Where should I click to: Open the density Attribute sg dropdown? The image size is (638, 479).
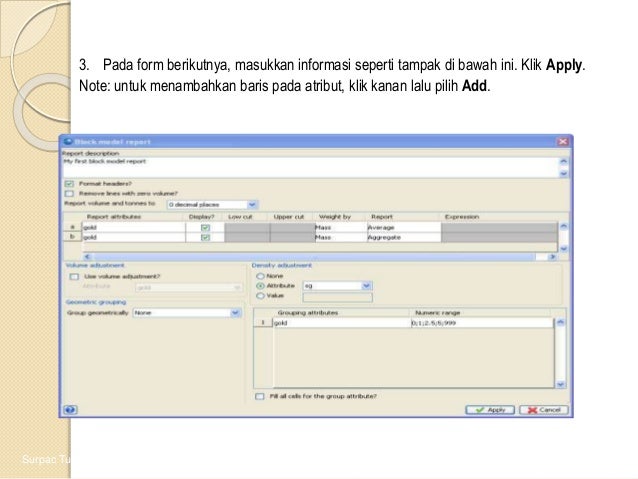tap(366, 286)
